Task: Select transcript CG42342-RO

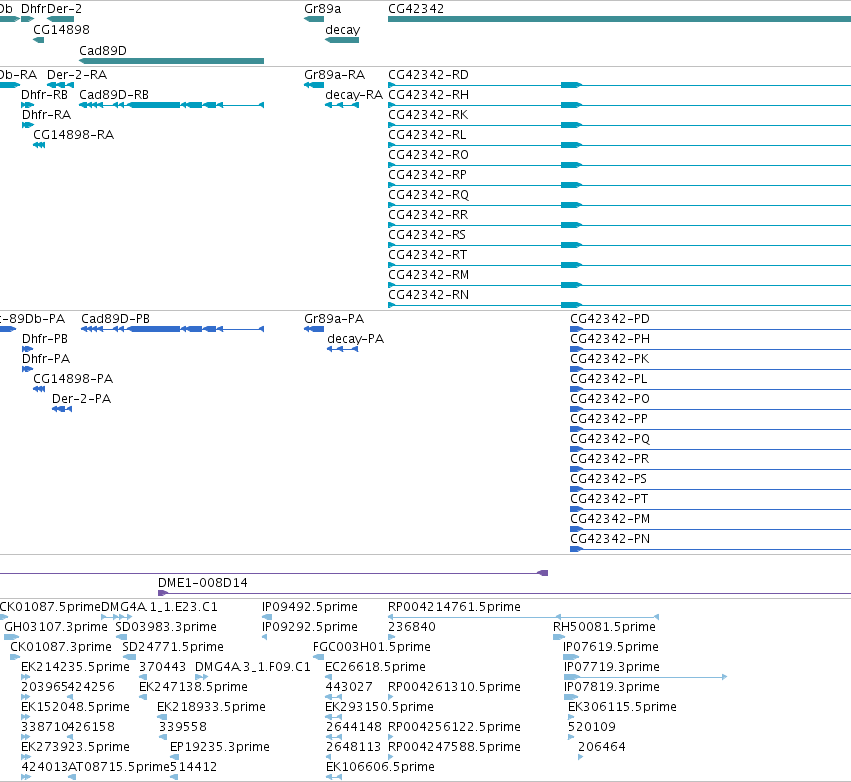Action: pos(428,155)
